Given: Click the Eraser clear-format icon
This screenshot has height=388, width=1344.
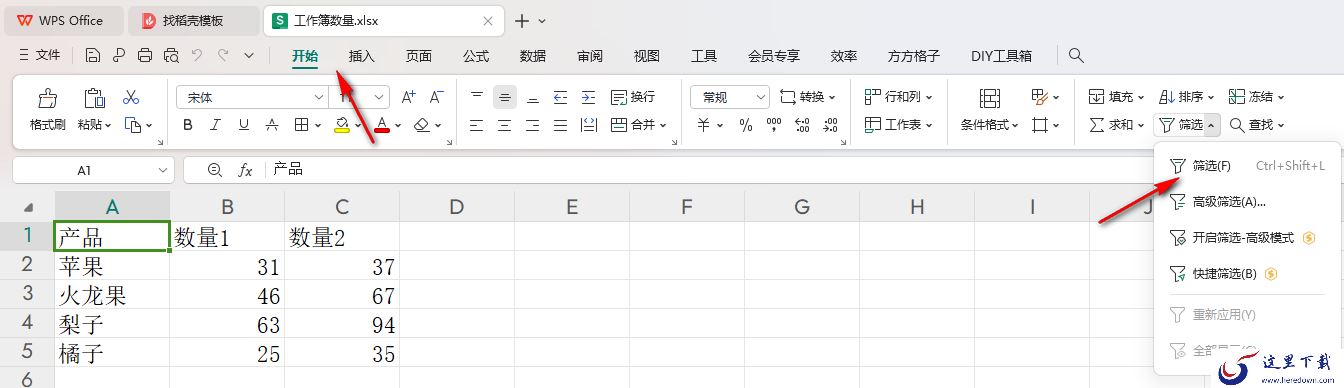Looking at the screenshot, I should pyautogui.click(x=421, y=125).
